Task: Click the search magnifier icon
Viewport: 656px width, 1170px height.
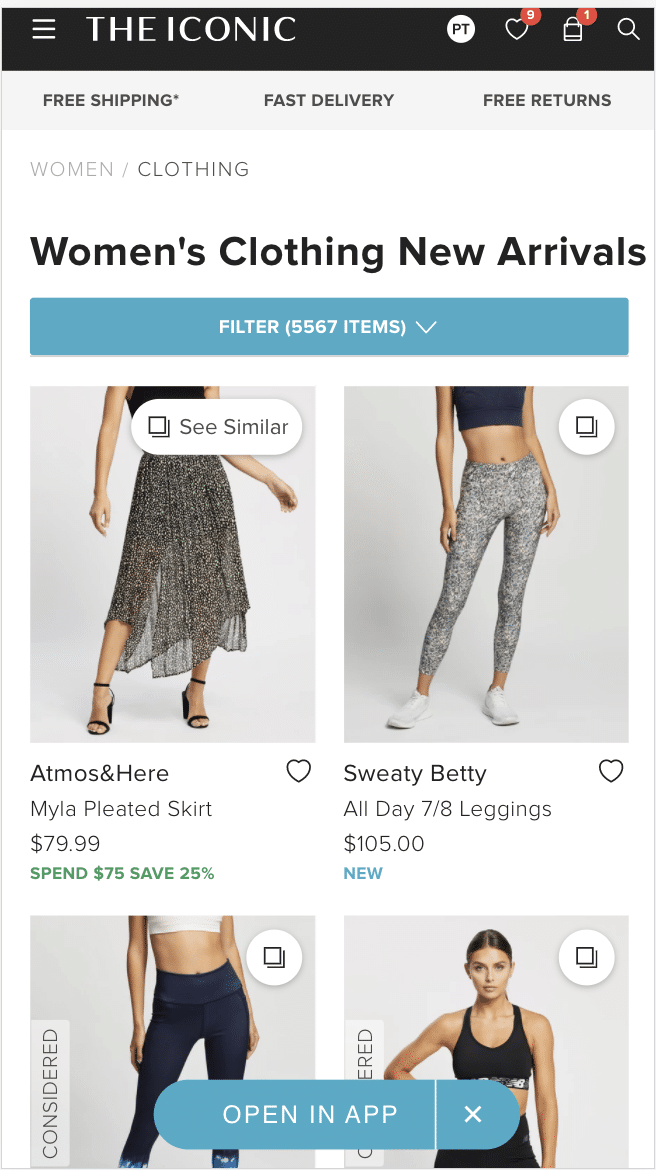Action: 628,29
